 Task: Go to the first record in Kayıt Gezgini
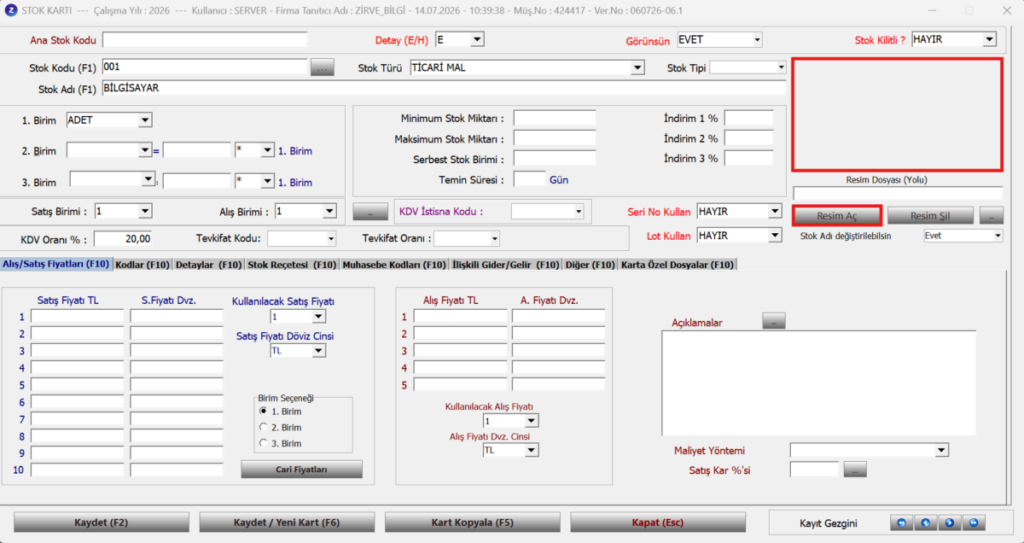pos(902,523)
